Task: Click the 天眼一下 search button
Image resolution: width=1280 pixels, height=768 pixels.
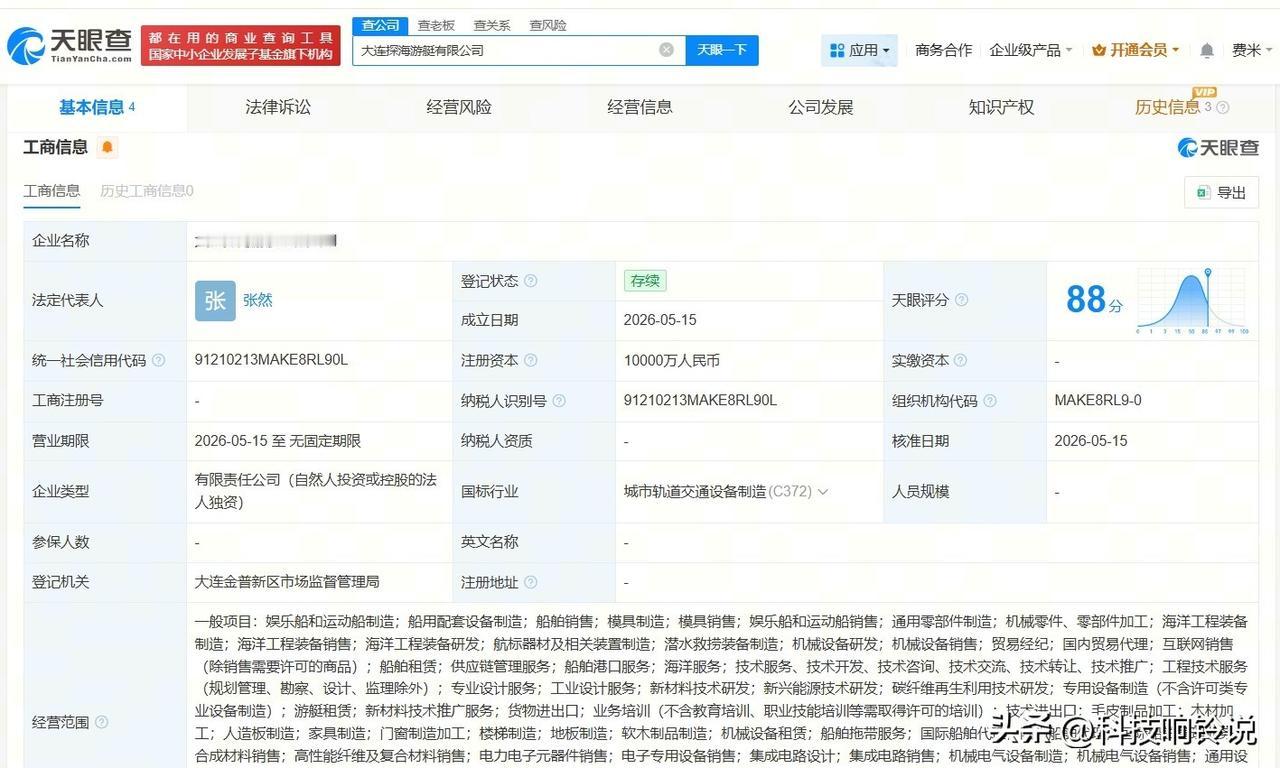Action: click(x=722, y=50)
